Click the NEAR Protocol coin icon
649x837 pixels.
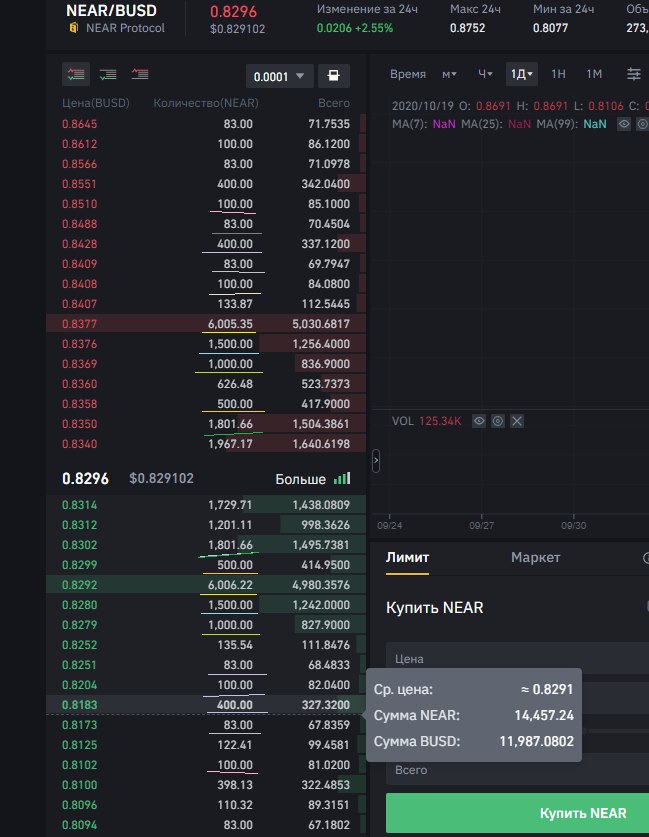click(x=74, y=28)
